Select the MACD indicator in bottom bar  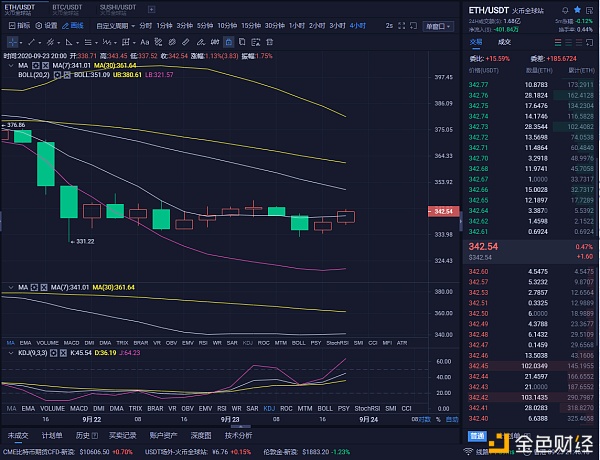point(80,407)
